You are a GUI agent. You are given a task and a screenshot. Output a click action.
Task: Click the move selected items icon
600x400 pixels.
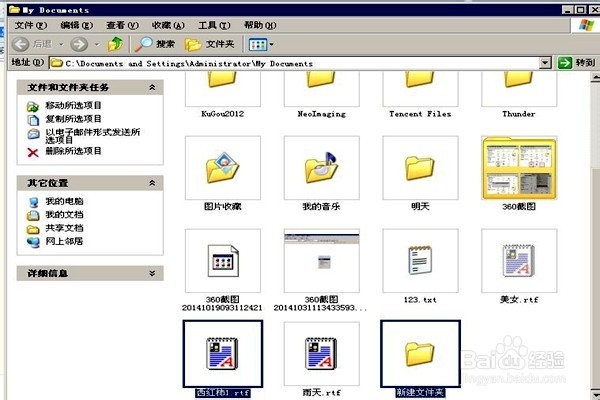click(x=33, y=106)
